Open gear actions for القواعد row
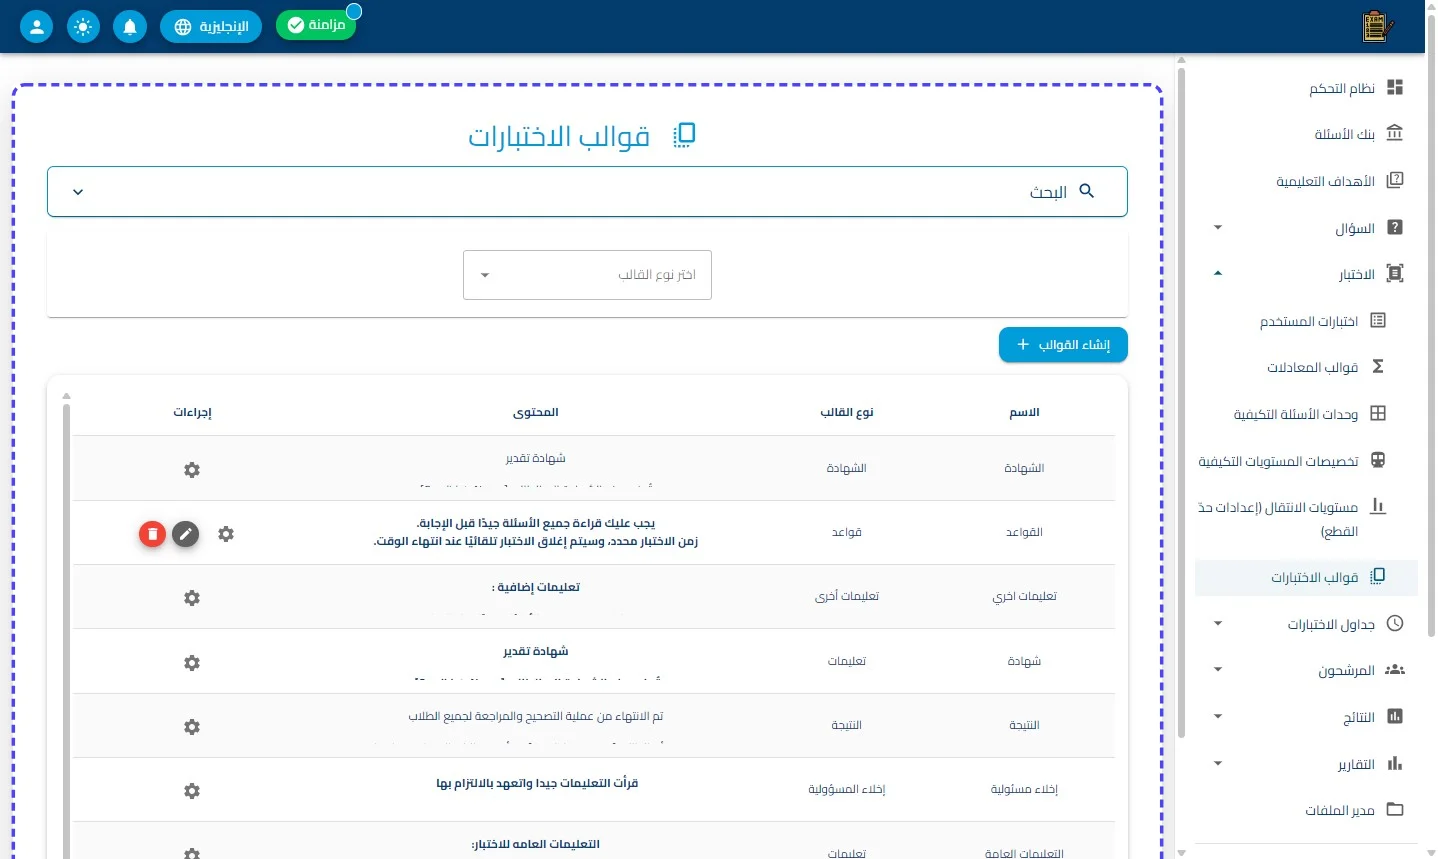This screenshot has width=1438, height=859. pos(226,534)
